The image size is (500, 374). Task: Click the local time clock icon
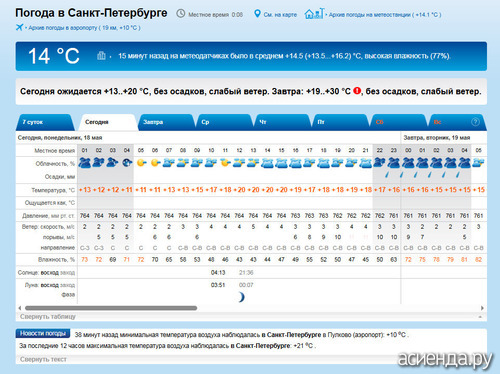(x=181, y=13)
